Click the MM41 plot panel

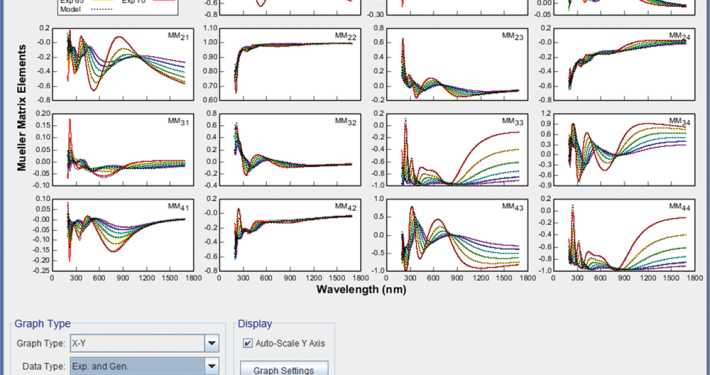click(x=123, y=235)
